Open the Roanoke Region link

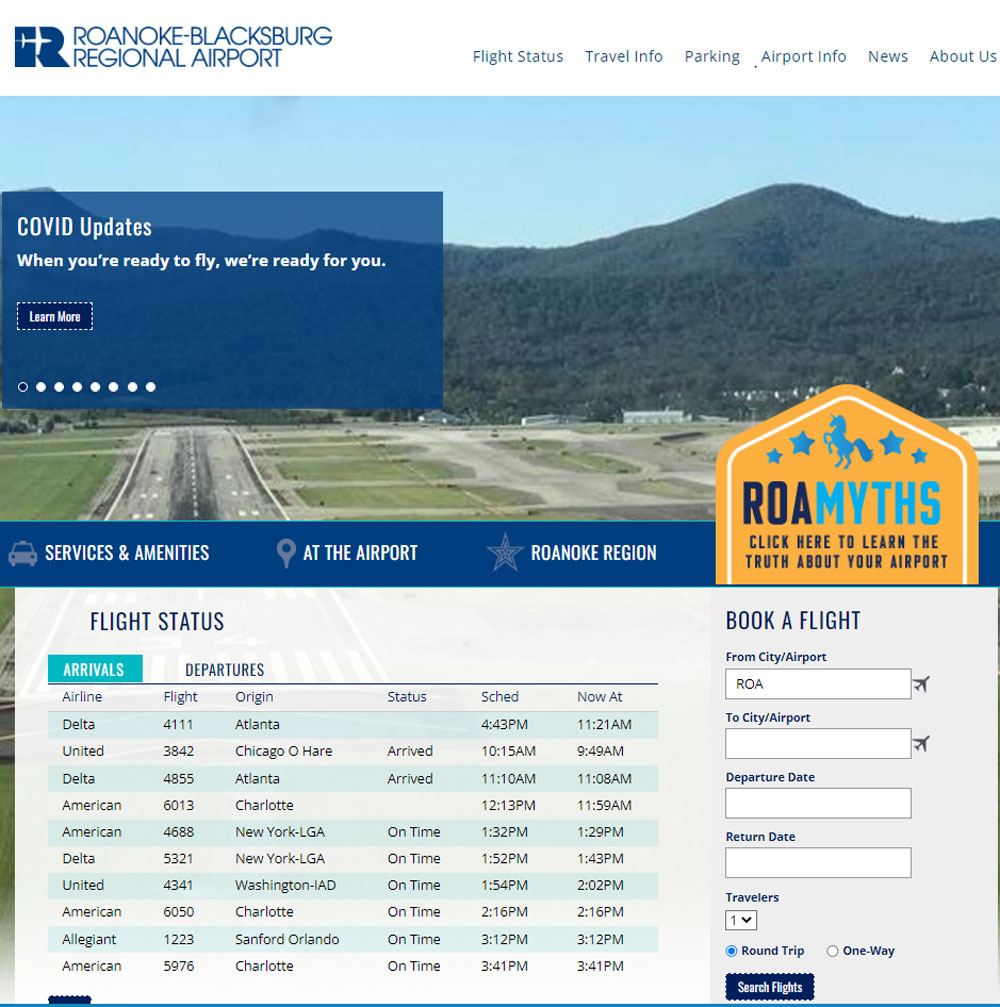point(593,553)
